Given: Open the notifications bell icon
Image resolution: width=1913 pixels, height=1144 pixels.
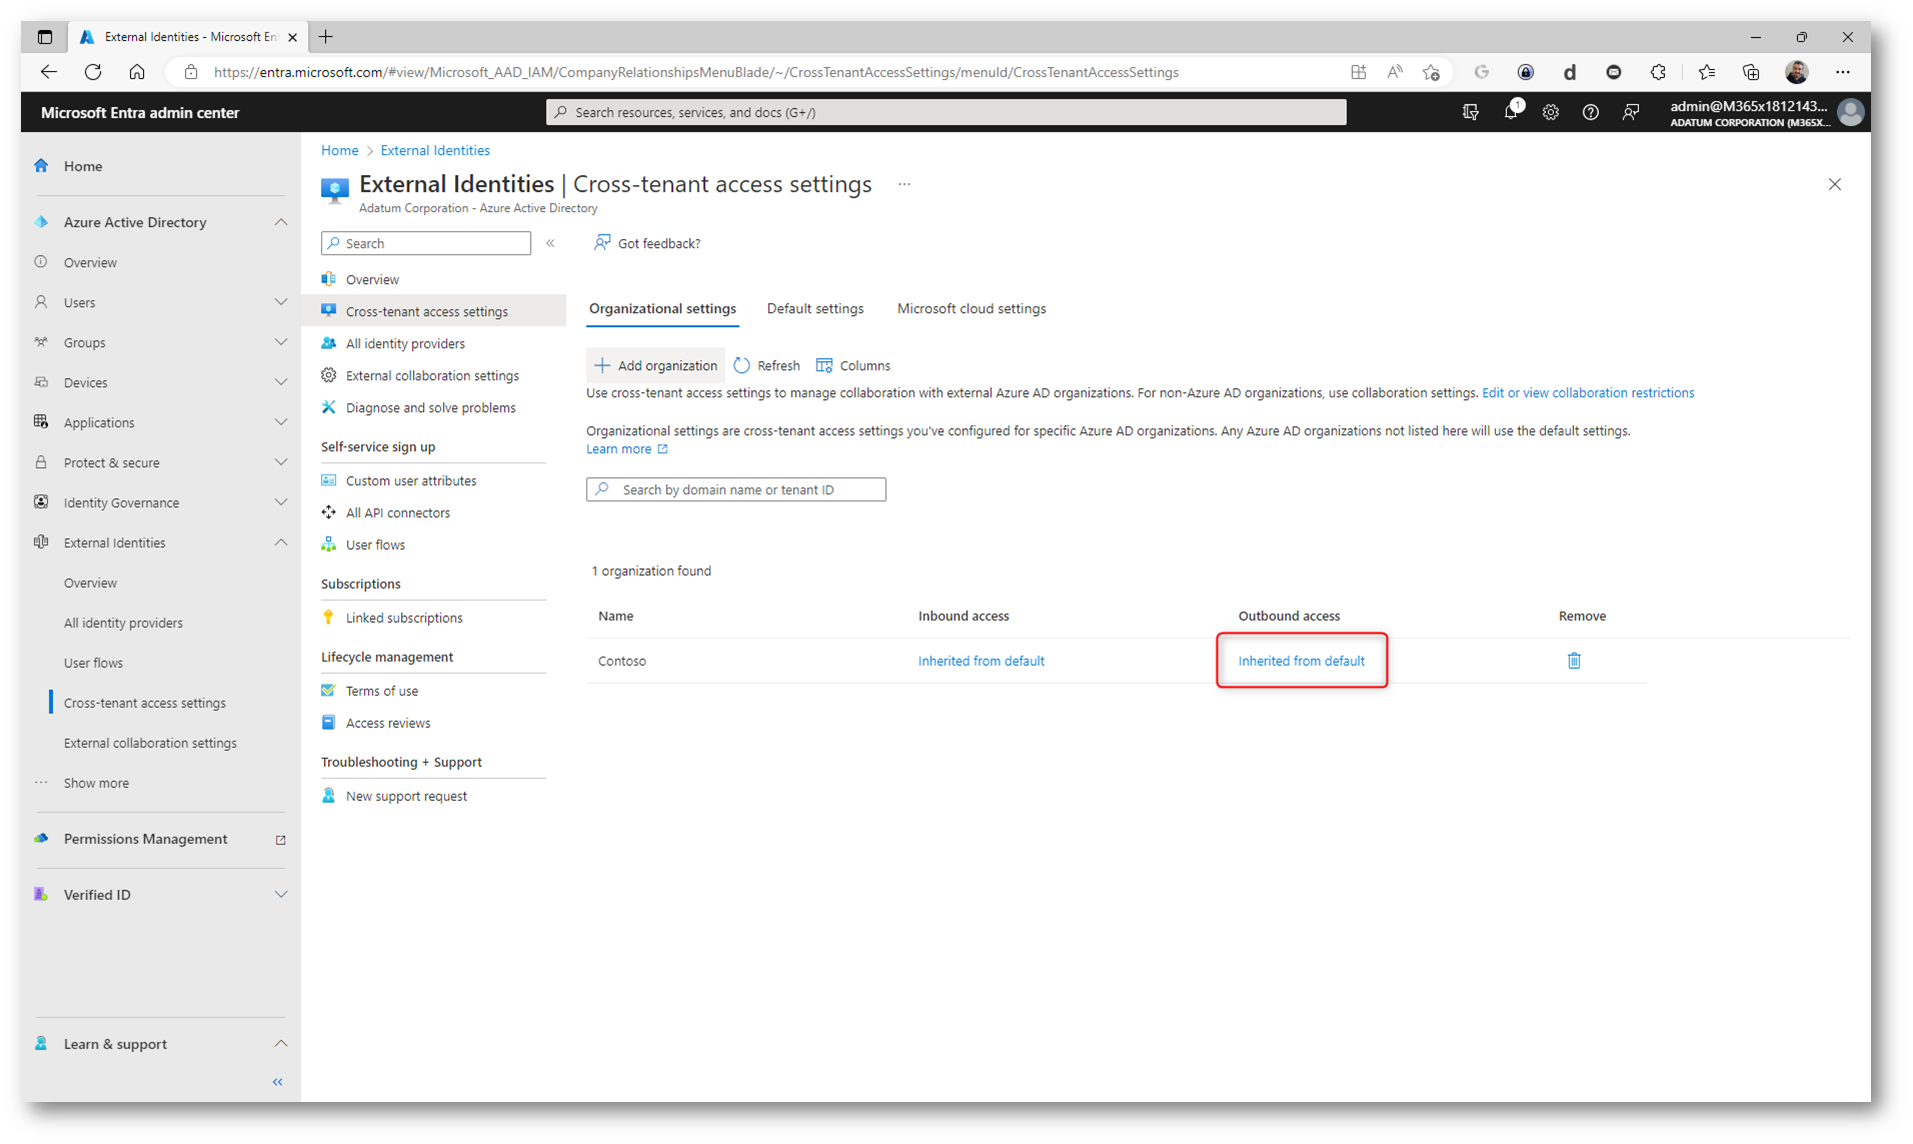Looking at the screenshot, I should [x=1510, y=112].
